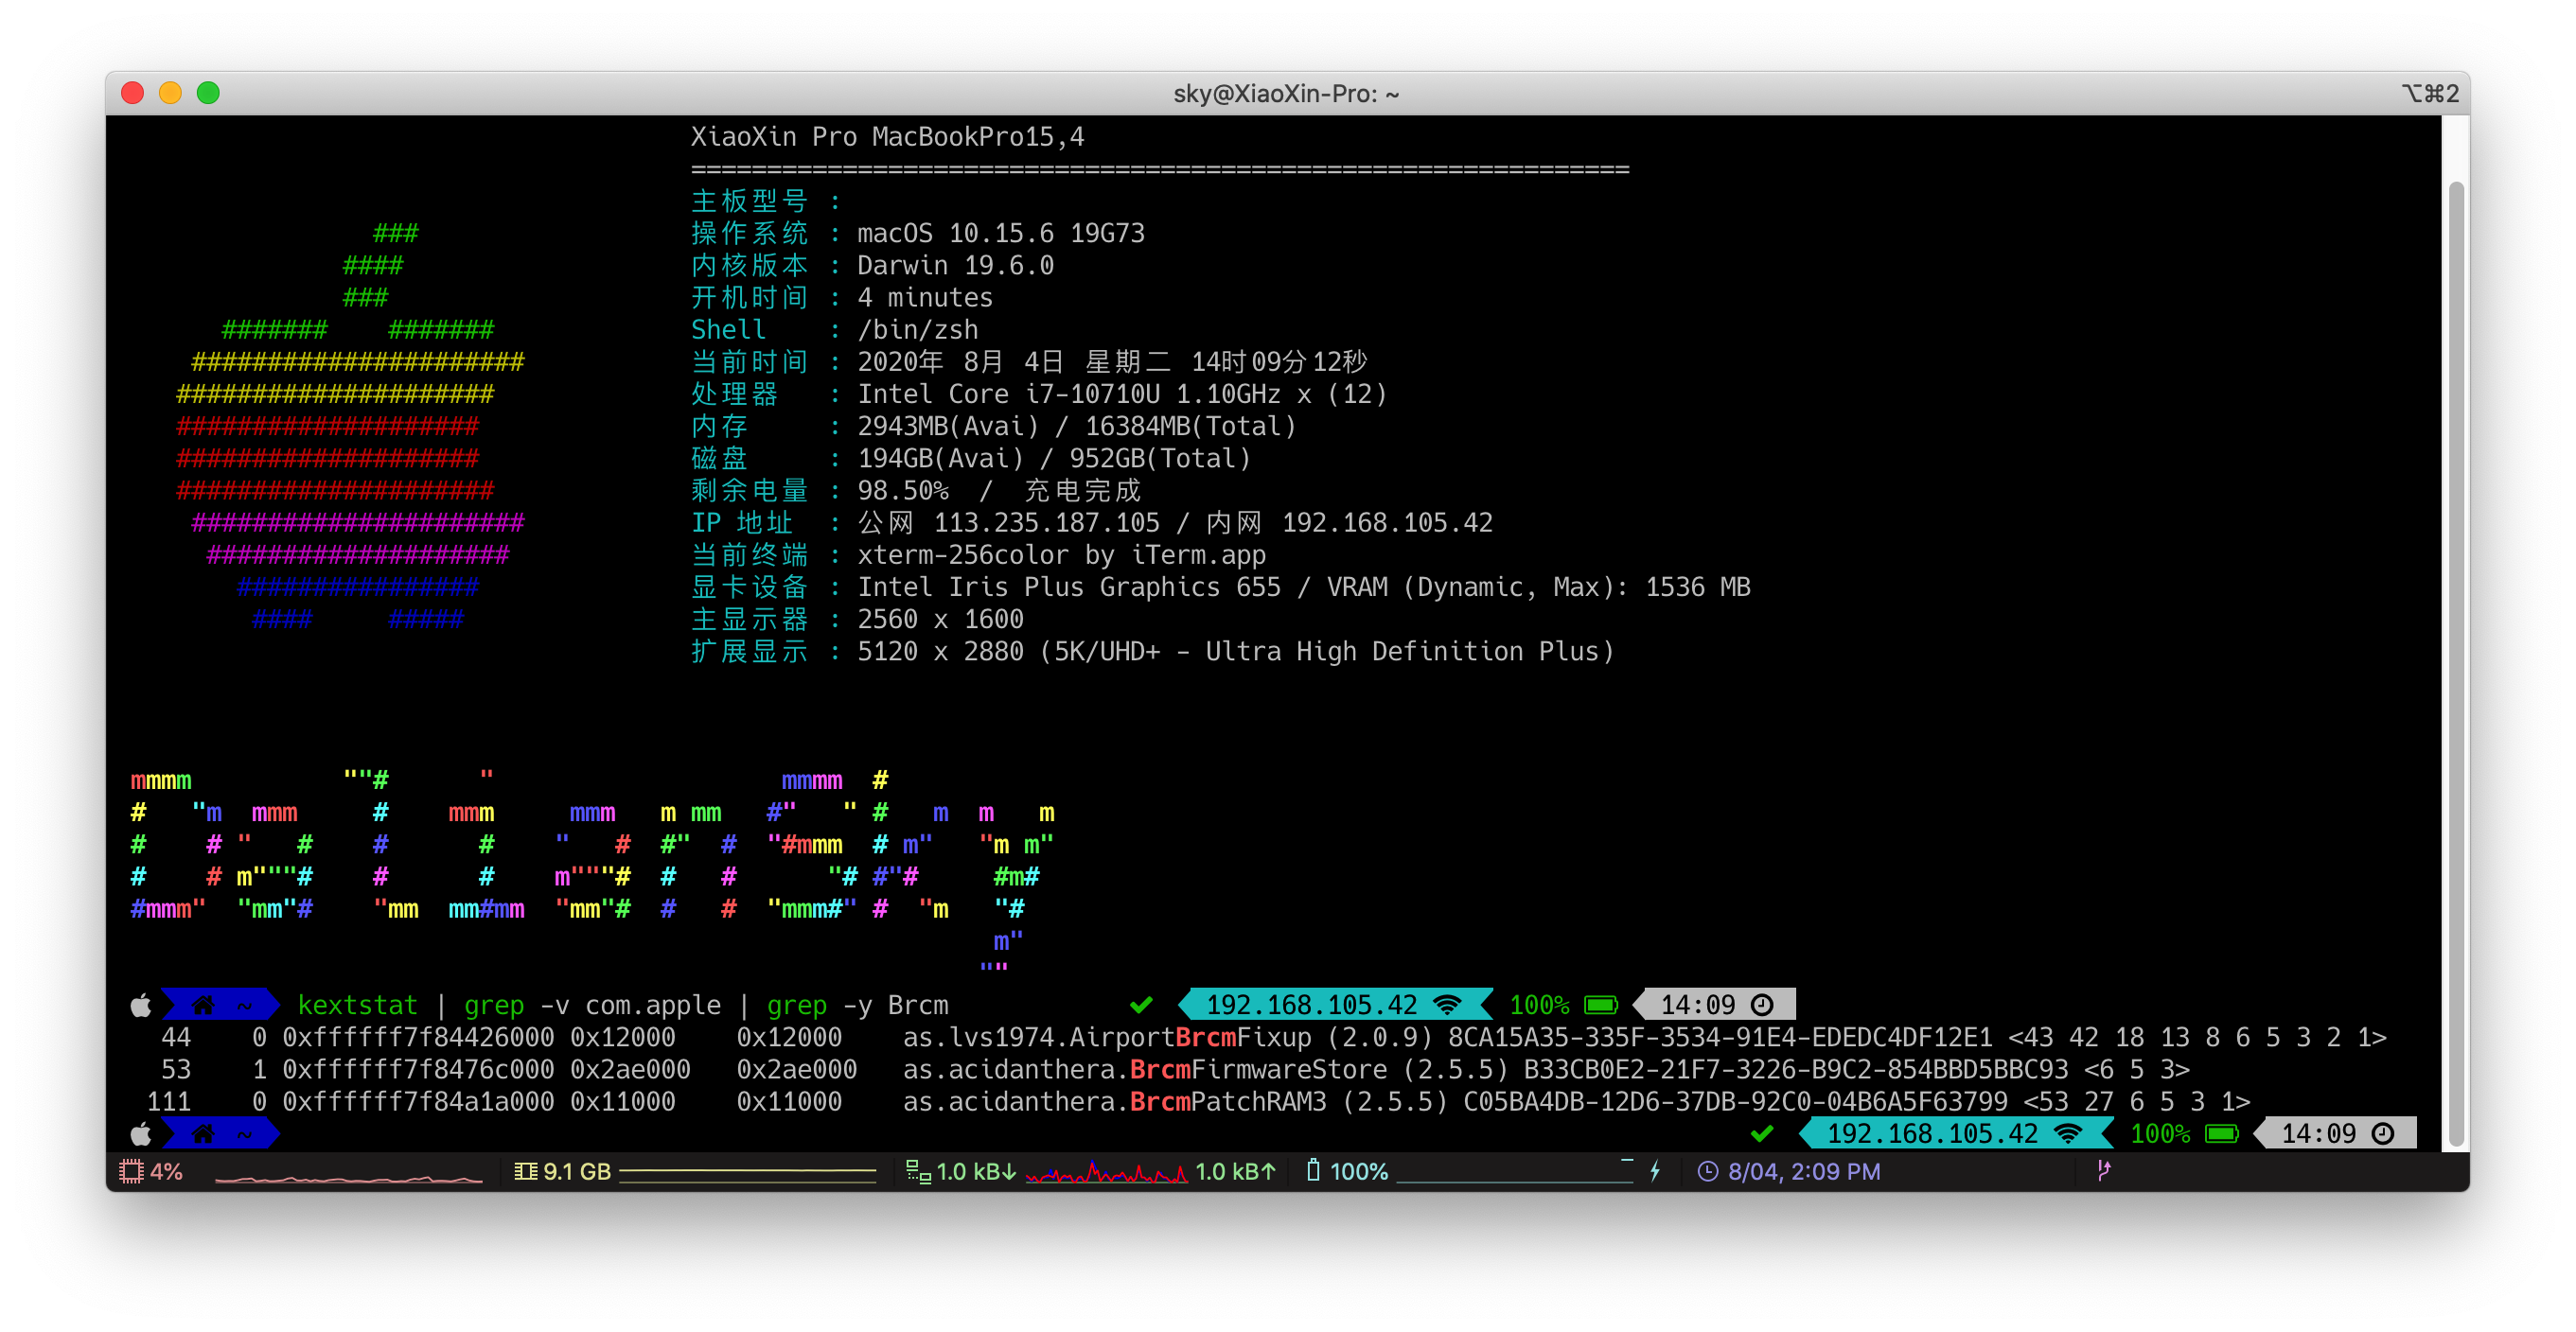Click battery icon on the kextstat prompt line
Viewport: 2576px width, 1332px height.
tap(1601, 1004)
